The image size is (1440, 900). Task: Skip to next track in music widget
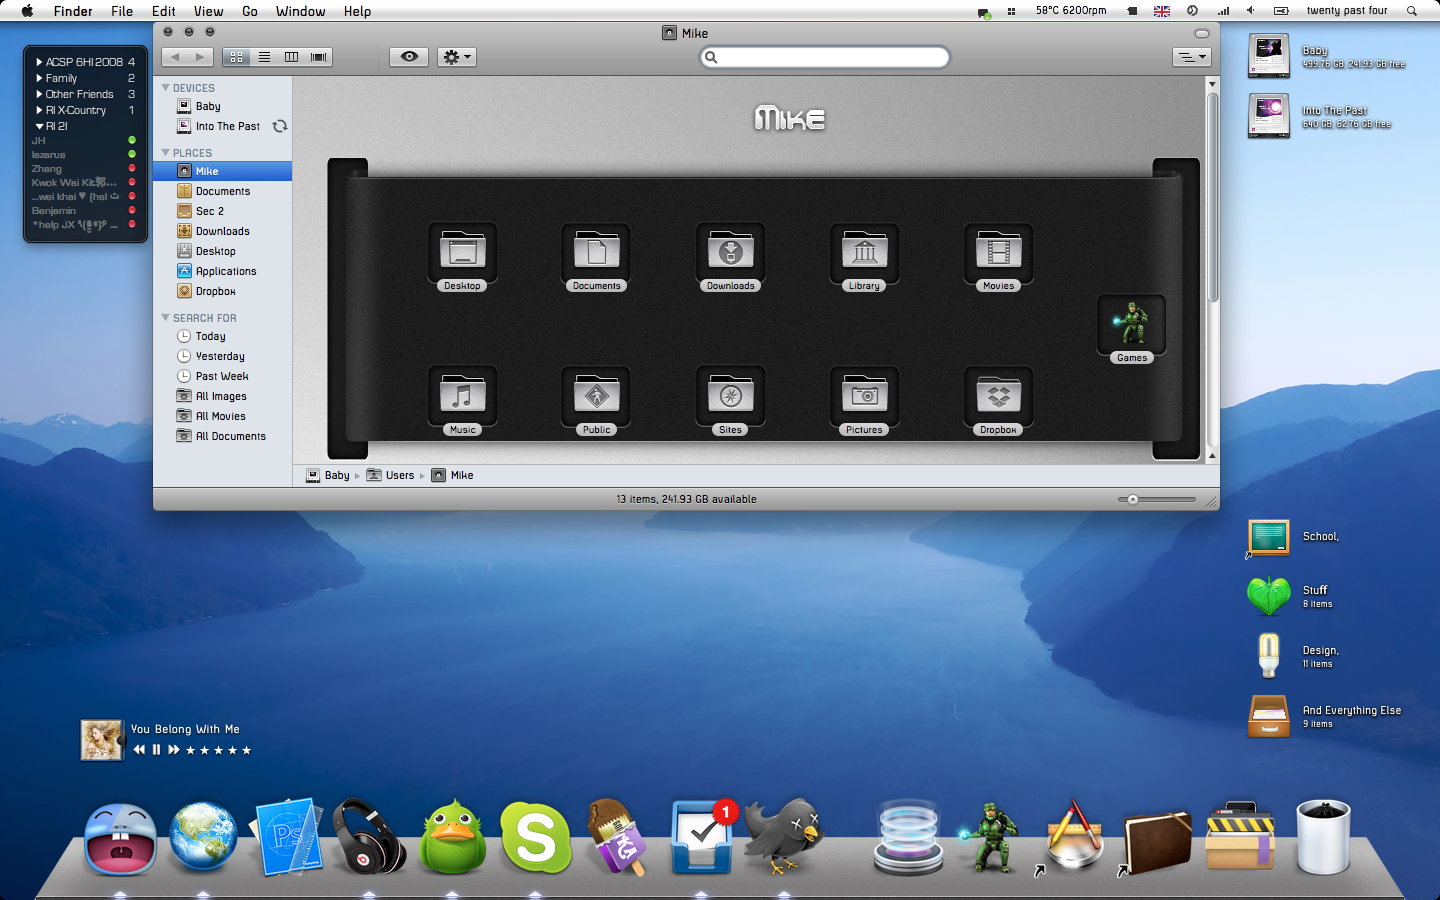tap(174, 749)
